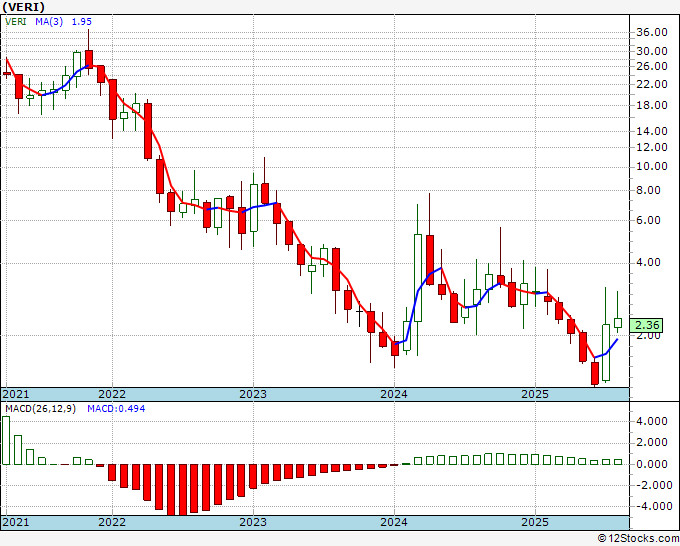Click the 18.00 price axis label

[x=652, y=105]
